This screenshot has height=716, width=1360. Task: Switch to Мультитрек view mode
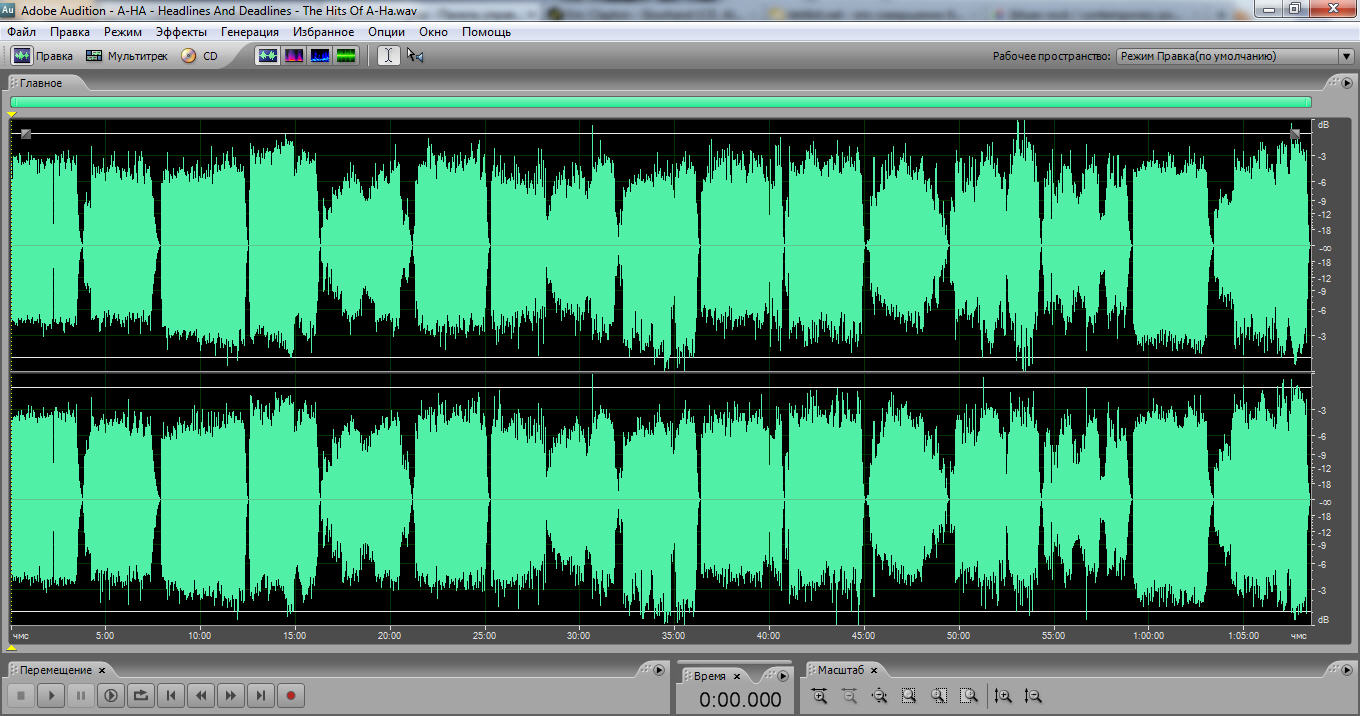pyautogui.click(x=127, y=56)
